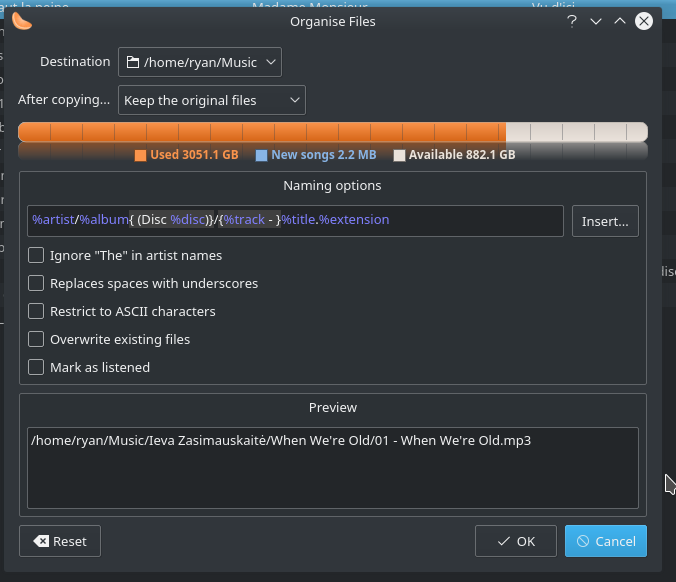
Task: Click the folder icon in Destination box
Action: tap(132, 63)
